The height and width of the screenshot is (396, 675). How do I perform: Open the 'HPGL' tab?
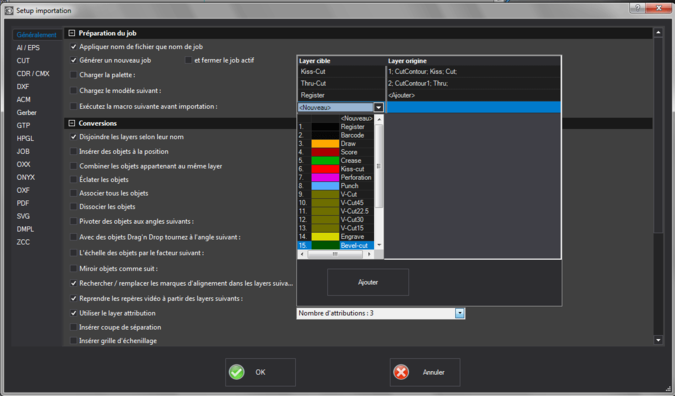tap(25, 139)
